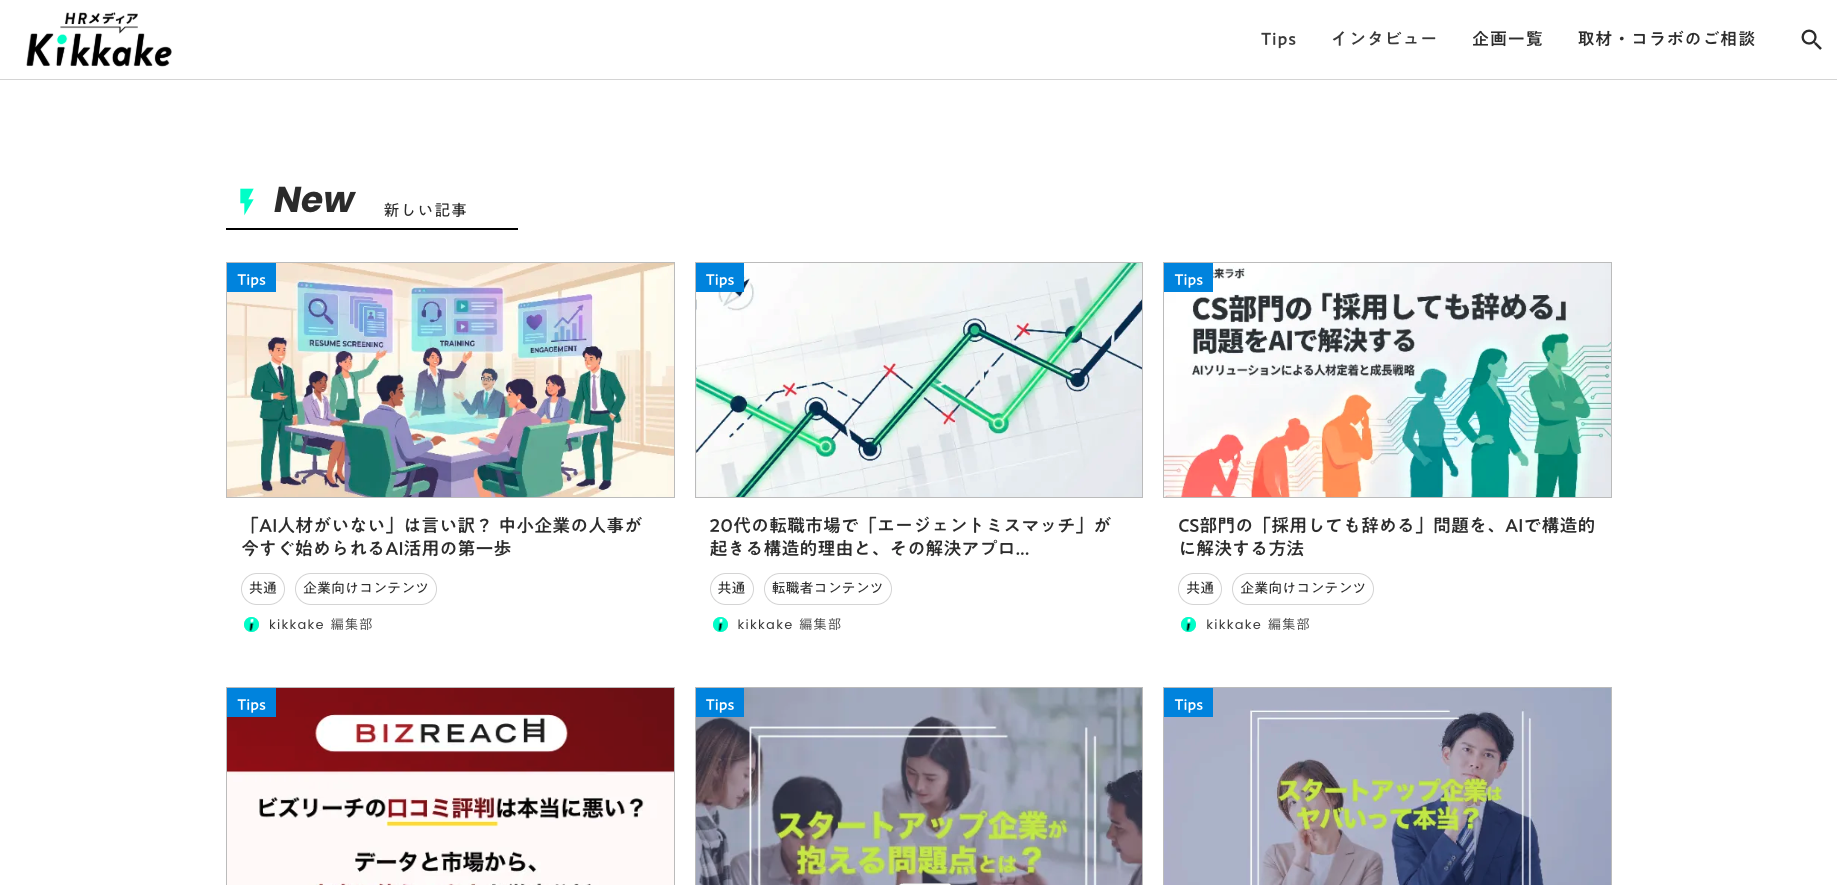Open kikkake 編集部 author name under 20代の転職市場 article
This screenshot has width=1837, height=885.
point(789,624)
